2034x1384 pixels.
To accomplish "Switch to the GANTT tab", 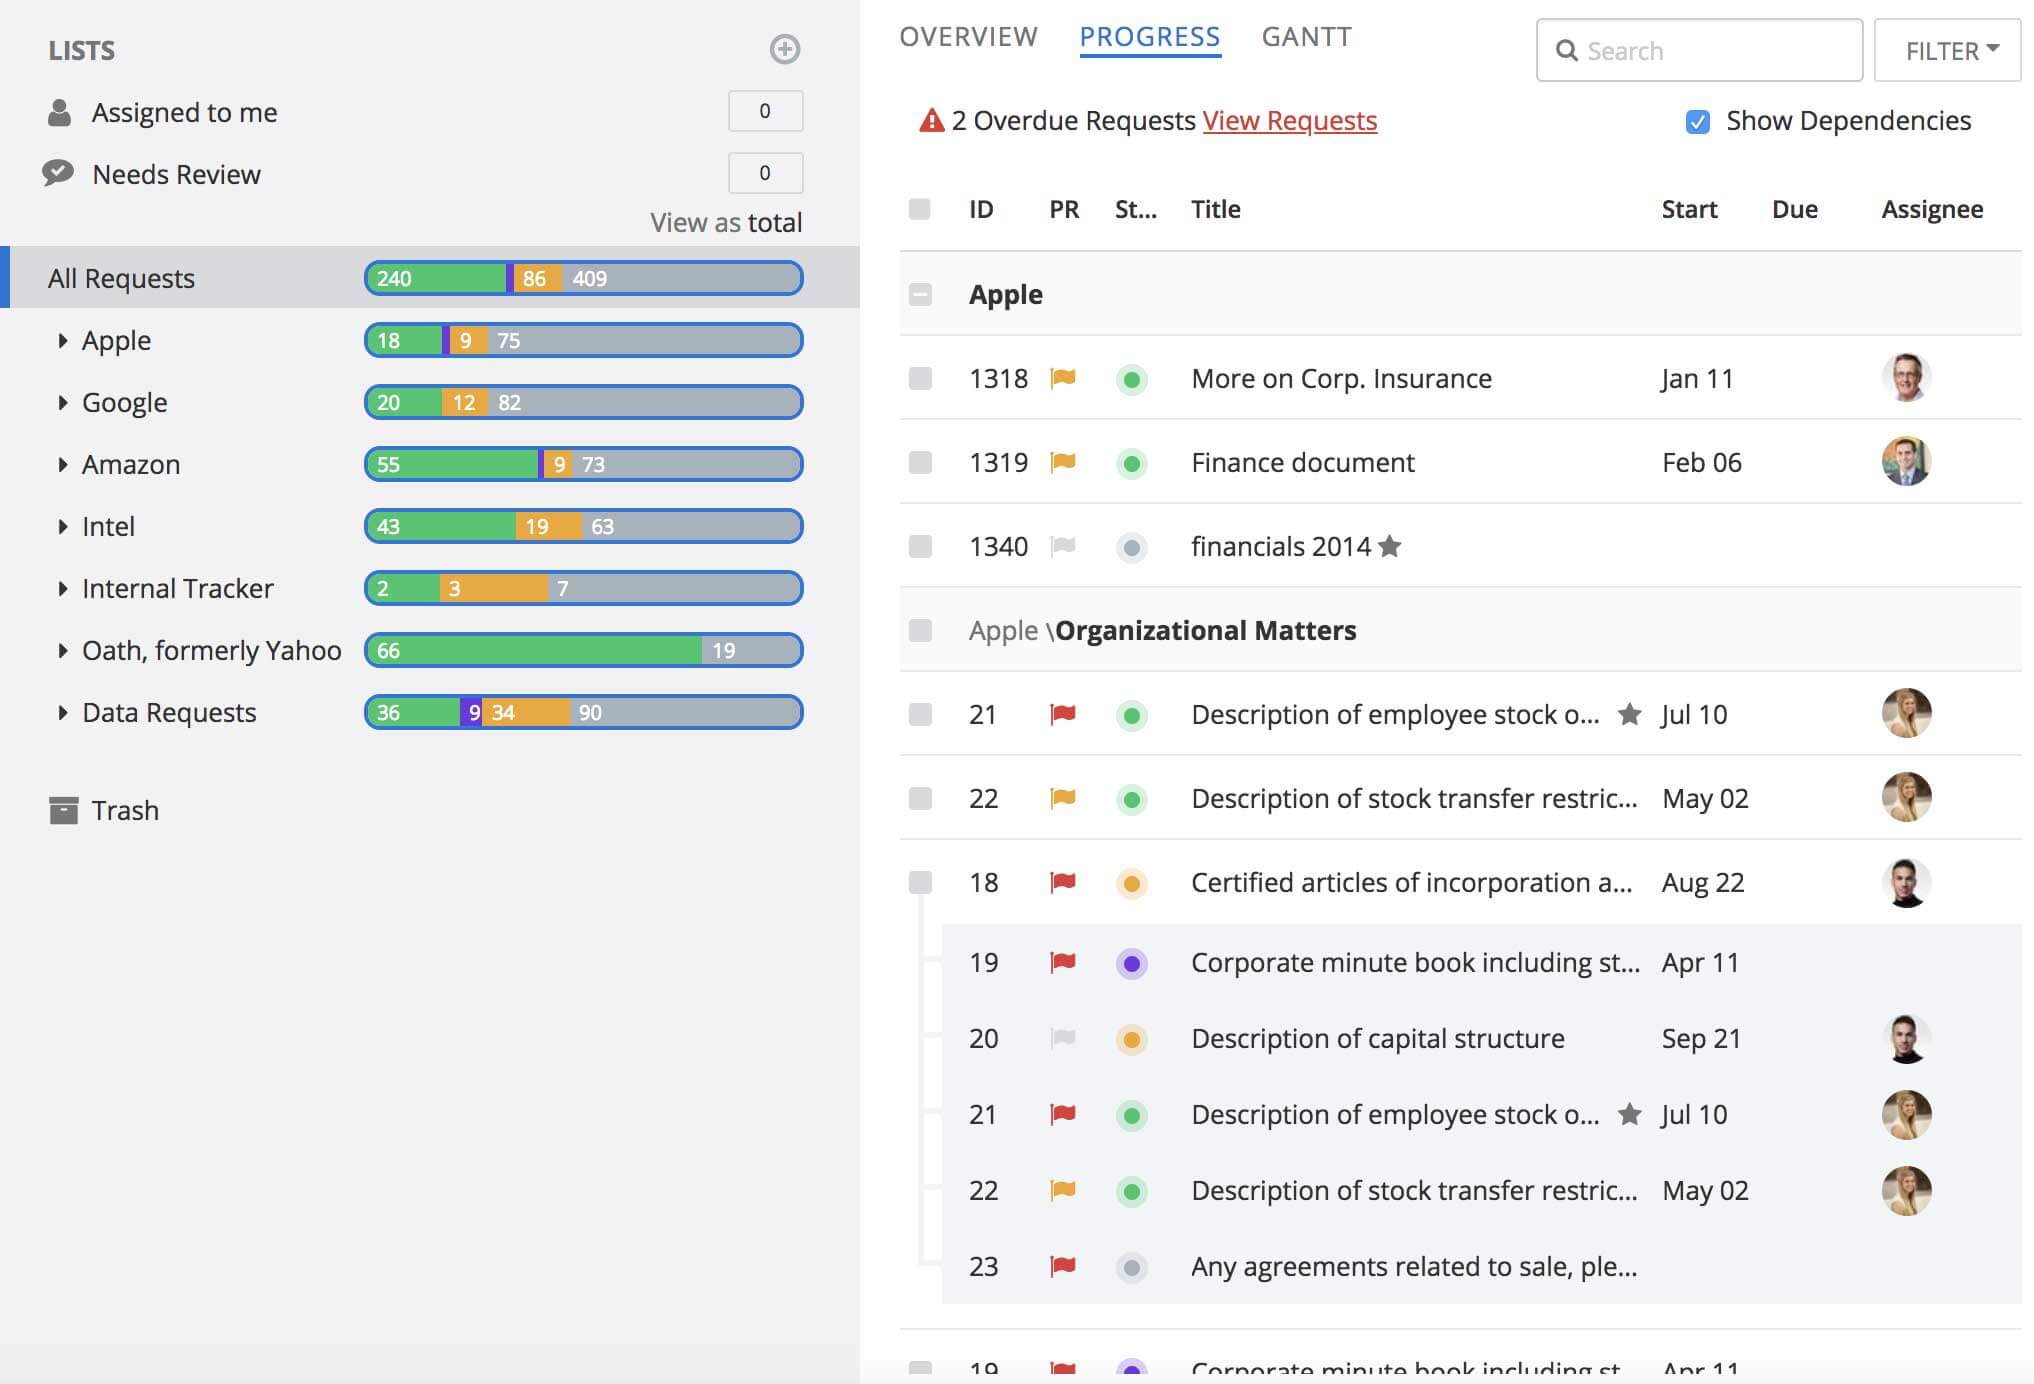I will coord(1306,37).
